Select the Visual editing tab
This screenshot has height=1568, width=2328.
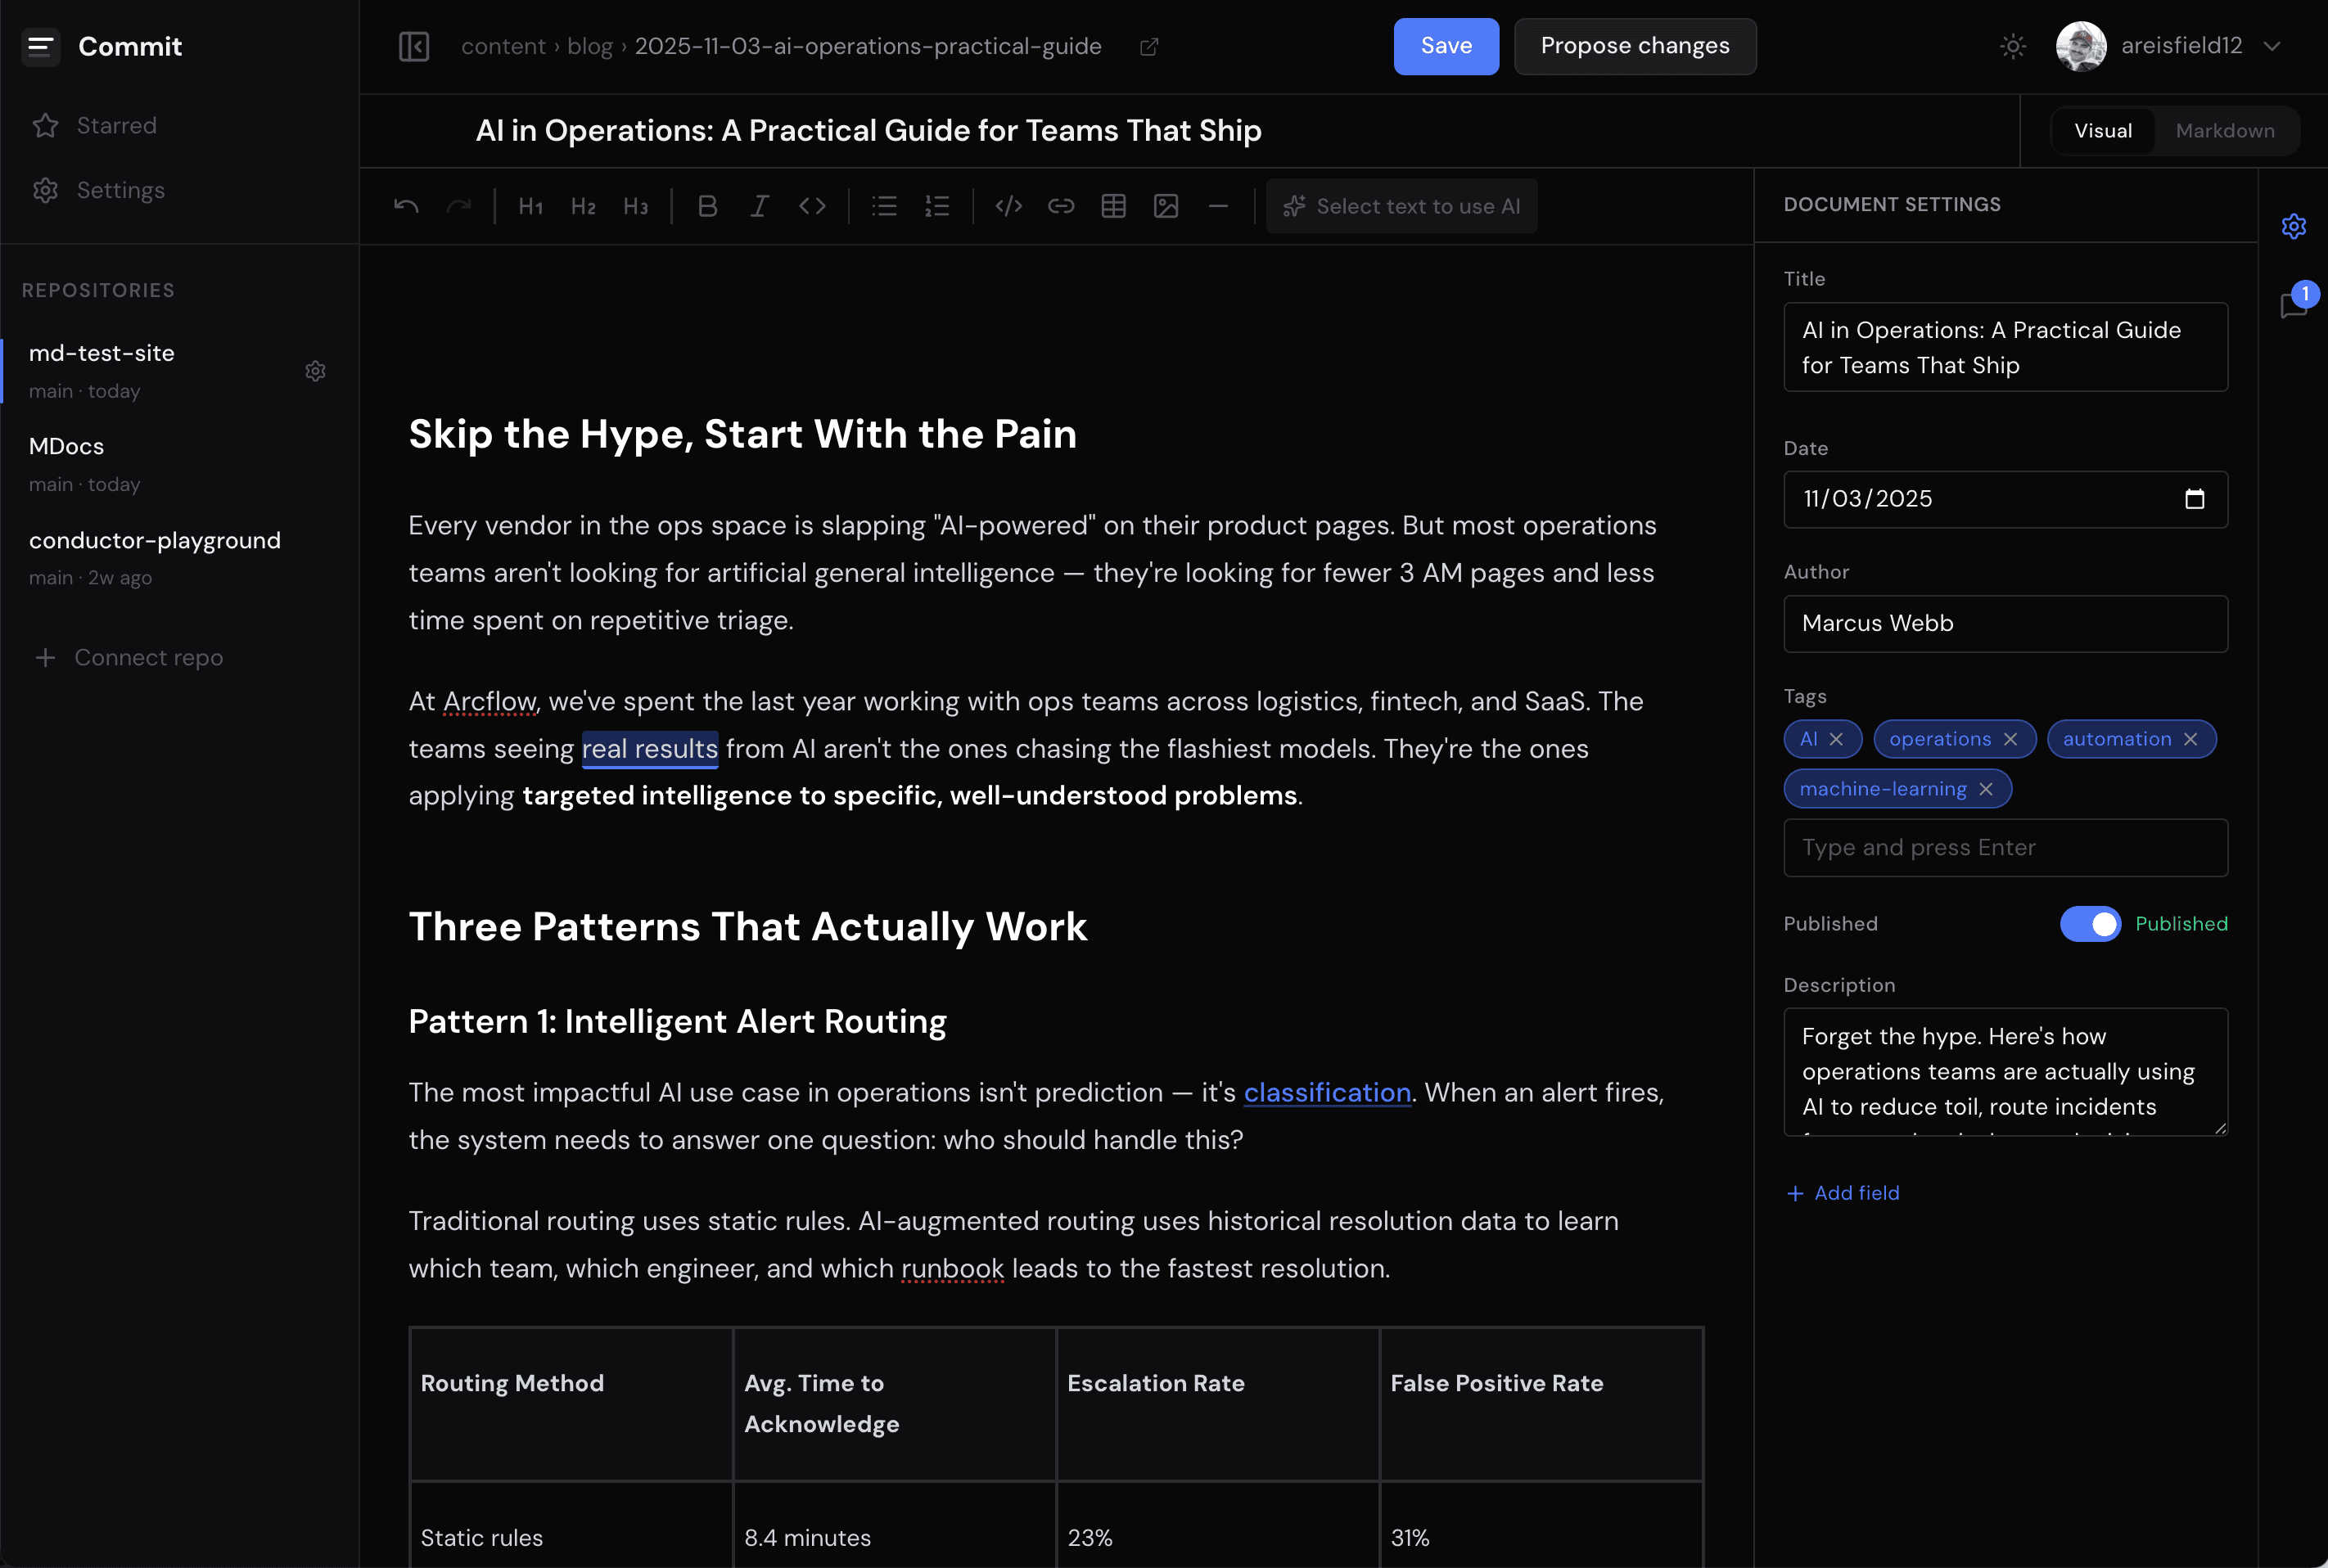(x=2102, y=130)
